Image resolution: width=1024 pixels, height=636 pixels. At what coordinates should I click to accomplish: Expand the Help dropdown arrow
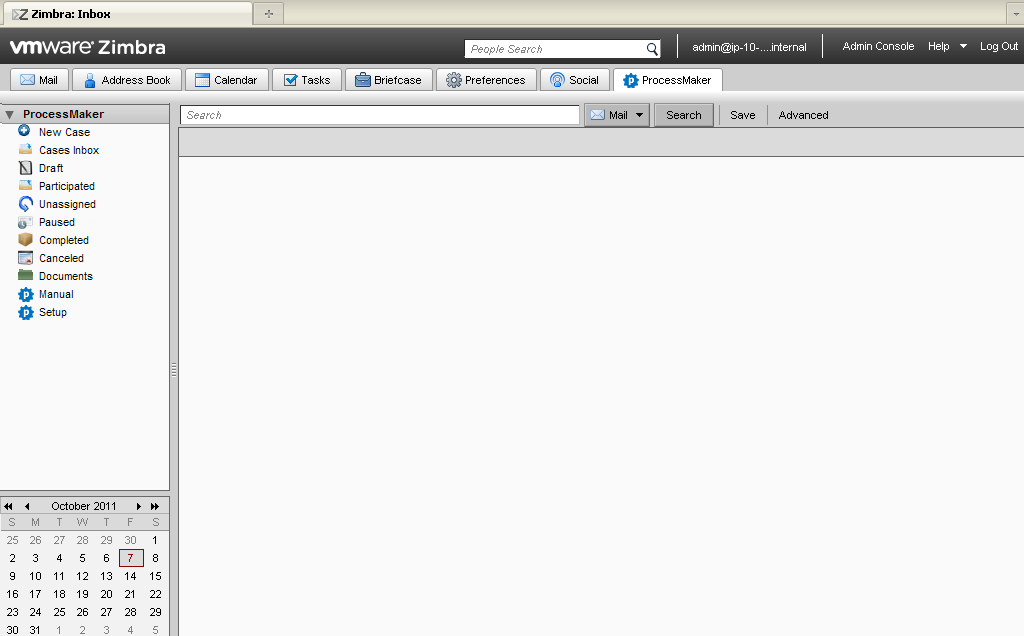[x=963, y=47]
